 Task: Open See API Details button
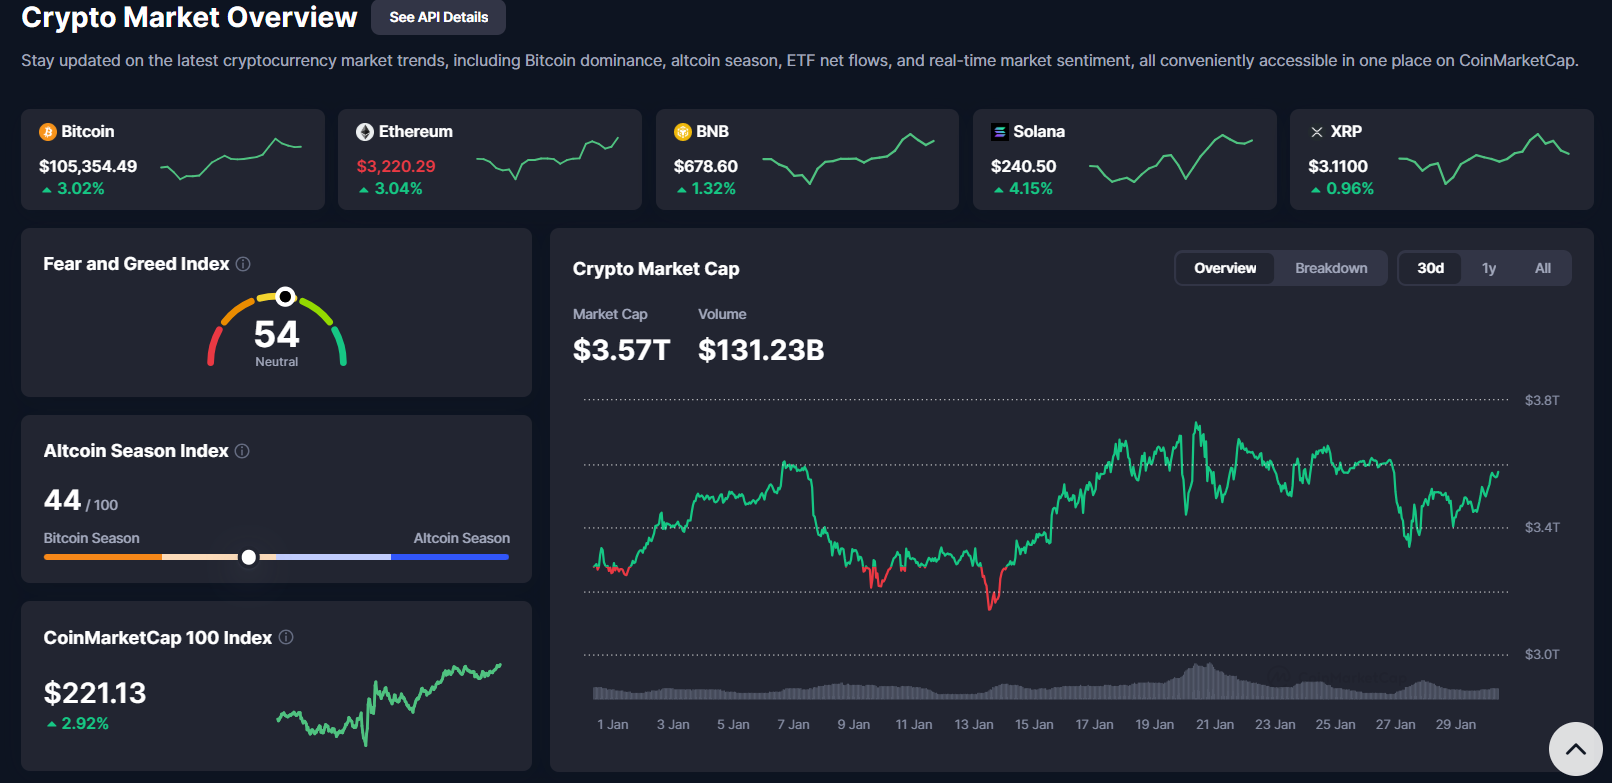[x=439, y=17]
